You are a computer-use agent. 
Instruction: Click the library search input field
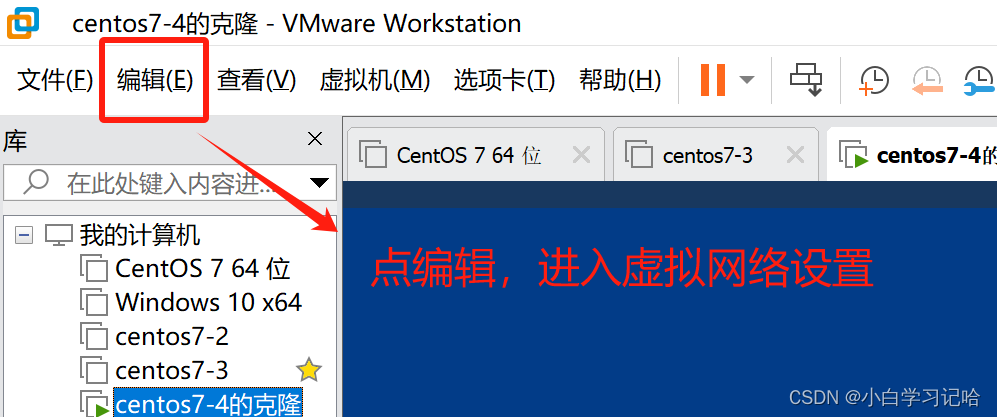[170, 183]
